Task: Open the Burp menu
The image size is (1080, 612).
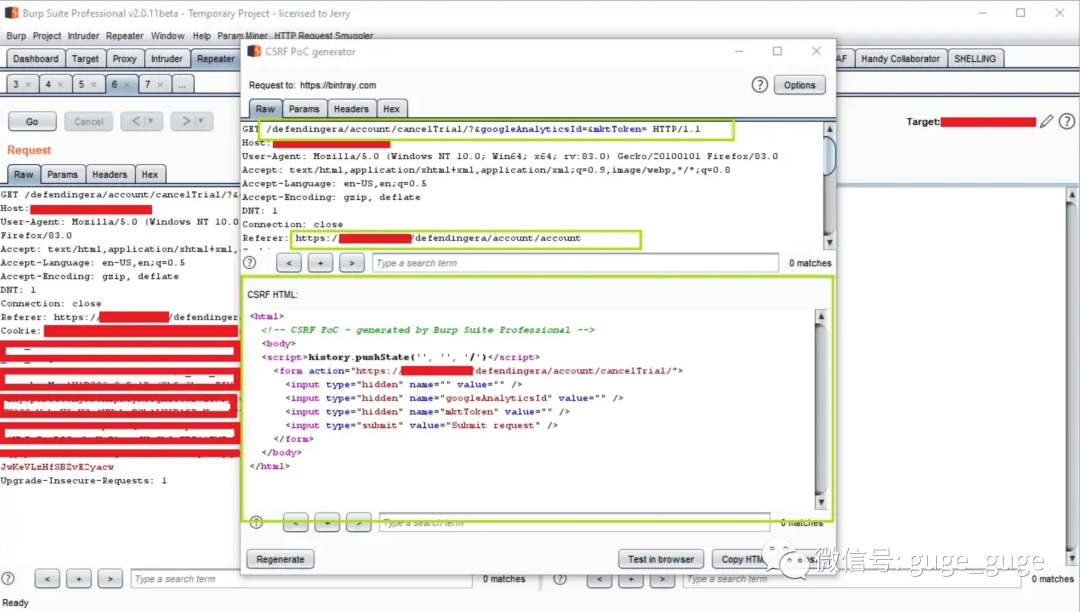Action: [16, 36]
